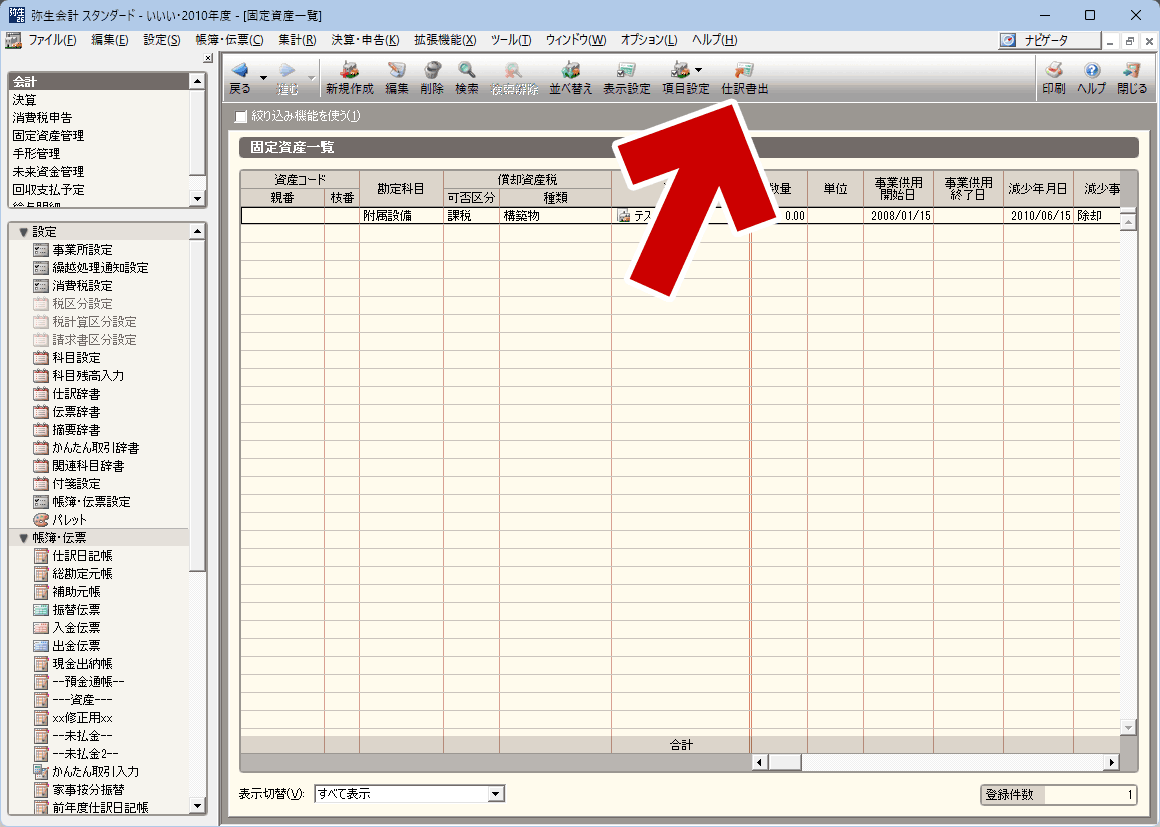The image size is (1160, 827).
Task: Enable the 絞り込み機能を使う checkbox
Action: click(x=240, y=116)
